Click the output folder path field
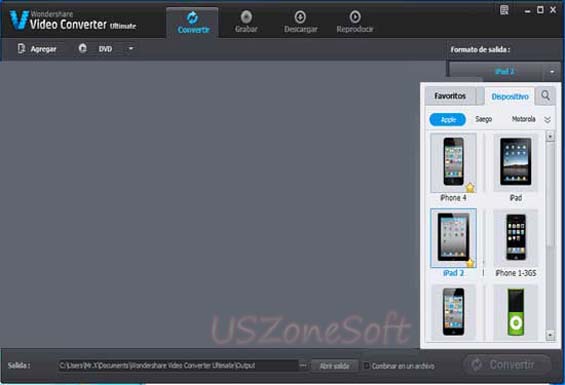Viewport: 565px width, 385px height. [177, 366]
